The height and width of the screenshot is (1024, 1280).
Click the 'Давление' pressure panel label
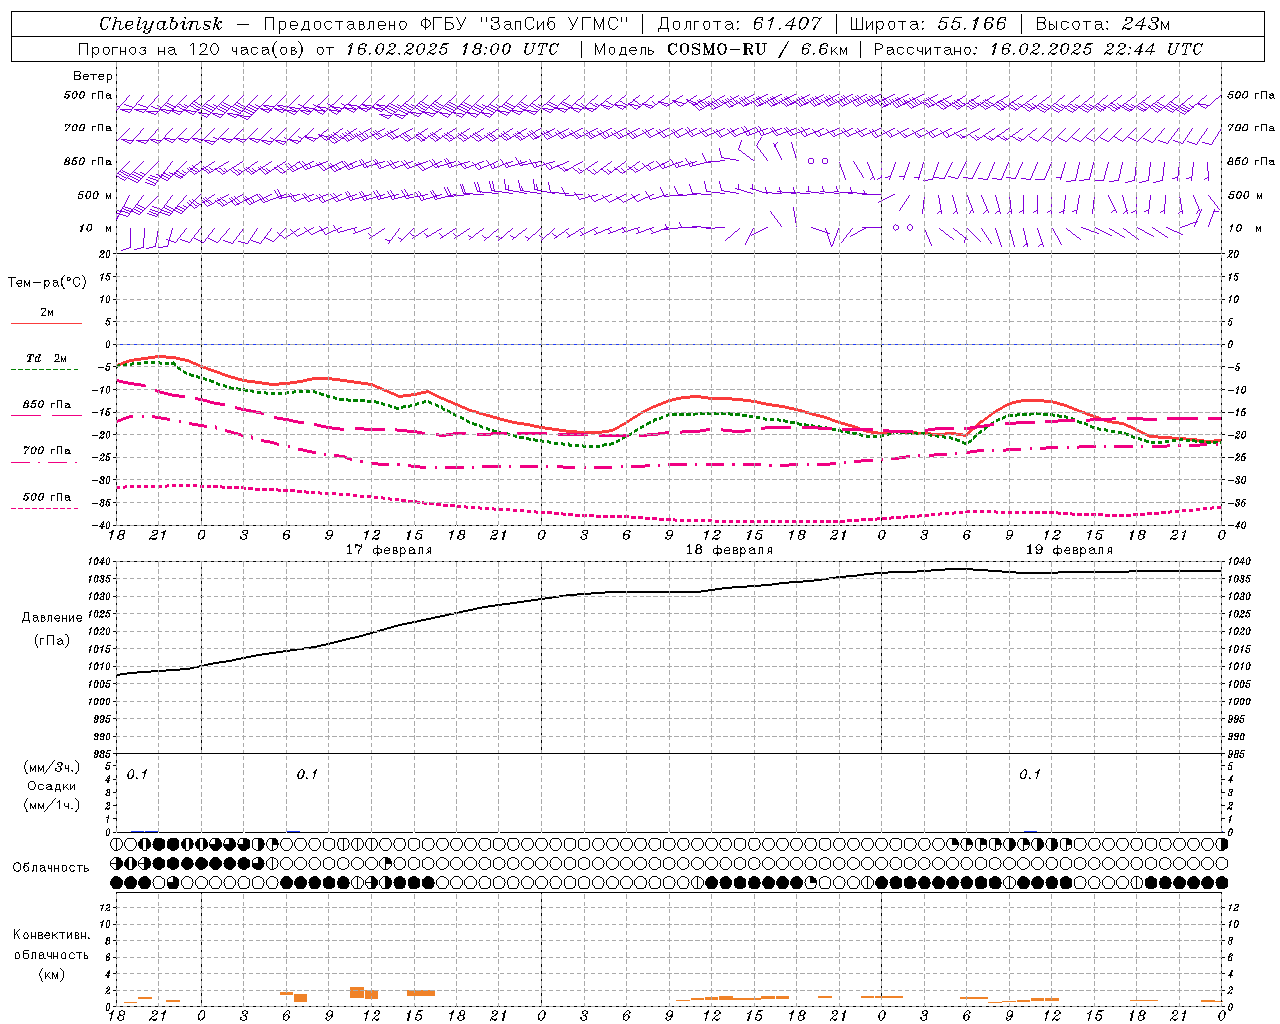(52, 618)
